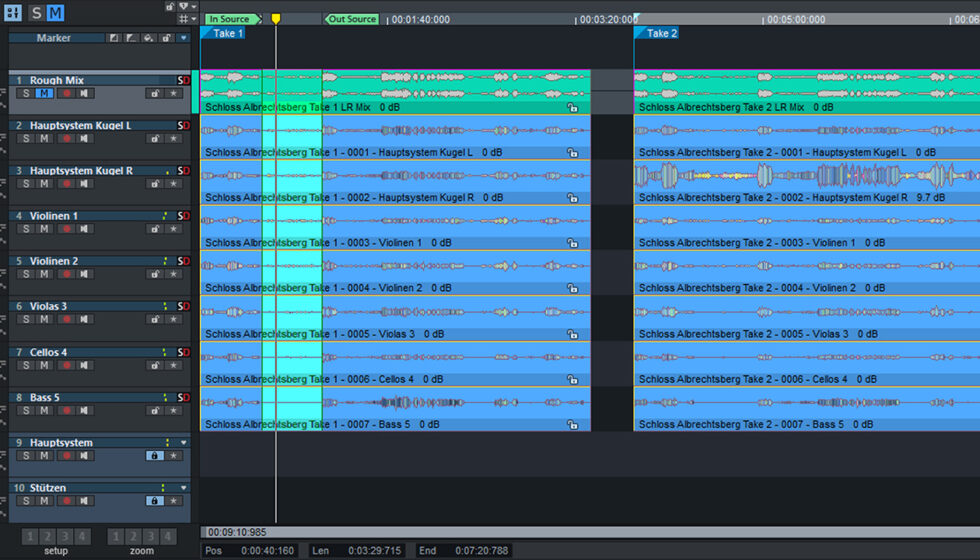This screenshot has height=560, width=980.
Task: Expand the Hauptsystem folder track arrow
Action: click(183, 442)
